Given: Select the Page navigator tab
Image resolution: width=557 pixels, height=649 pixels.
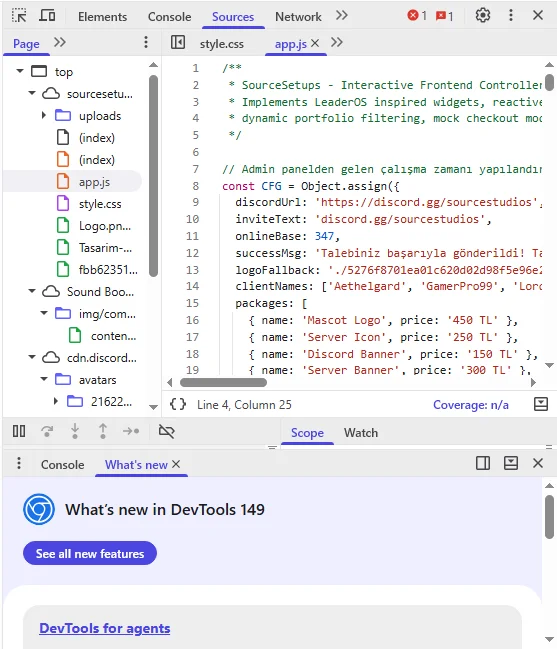Looking at the screenshot, I should (26, 43).
